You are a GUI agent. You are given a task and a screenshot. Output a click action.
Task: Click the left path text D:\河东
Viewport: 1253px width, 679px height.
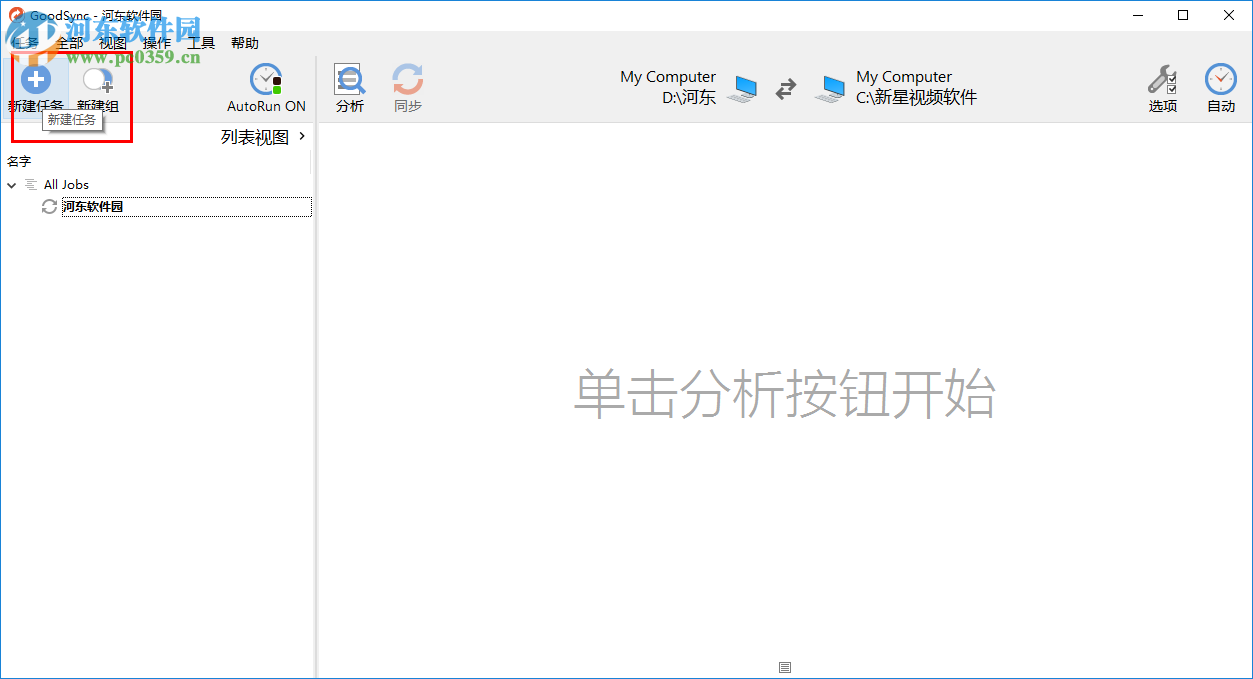[689, 98]
